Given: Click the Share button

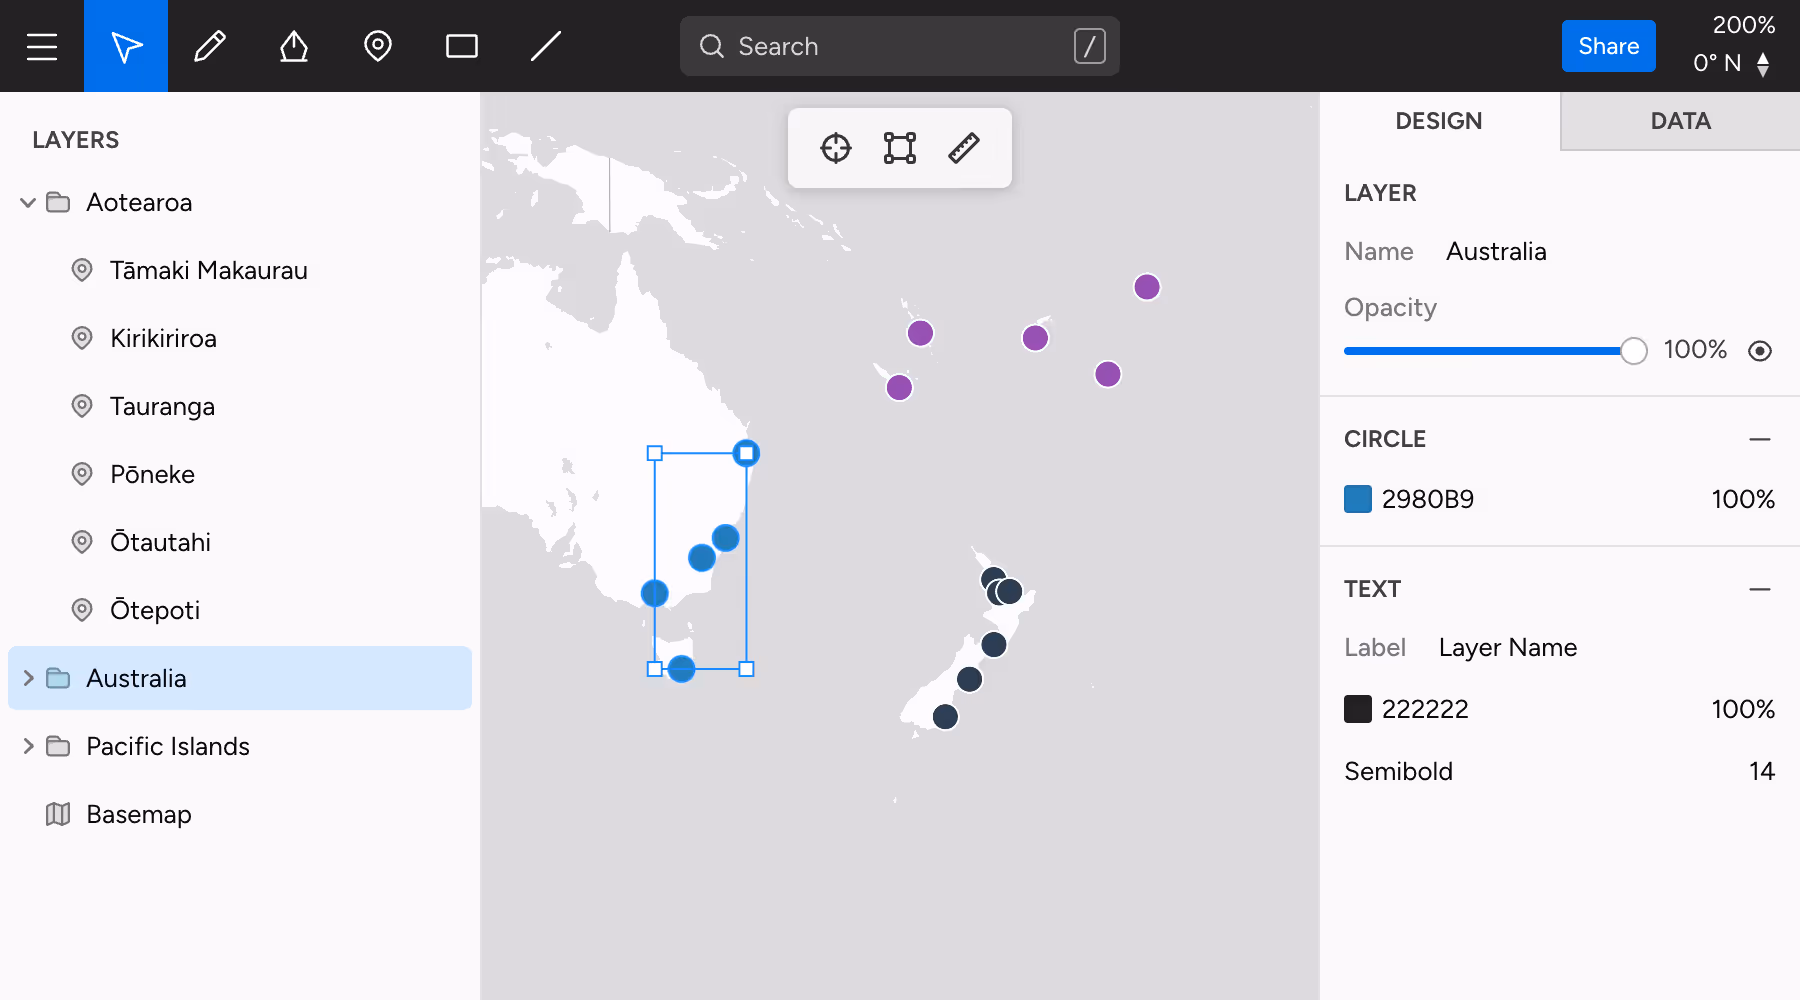Looking at the screenshot, I should [1608, 46].
